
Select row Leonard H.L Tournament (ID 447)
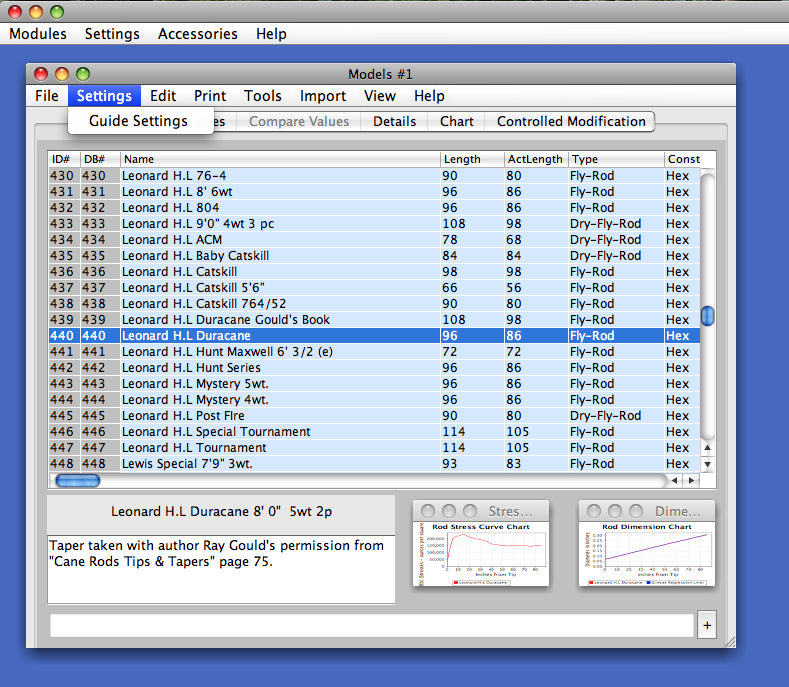click(x=374, y=448)
